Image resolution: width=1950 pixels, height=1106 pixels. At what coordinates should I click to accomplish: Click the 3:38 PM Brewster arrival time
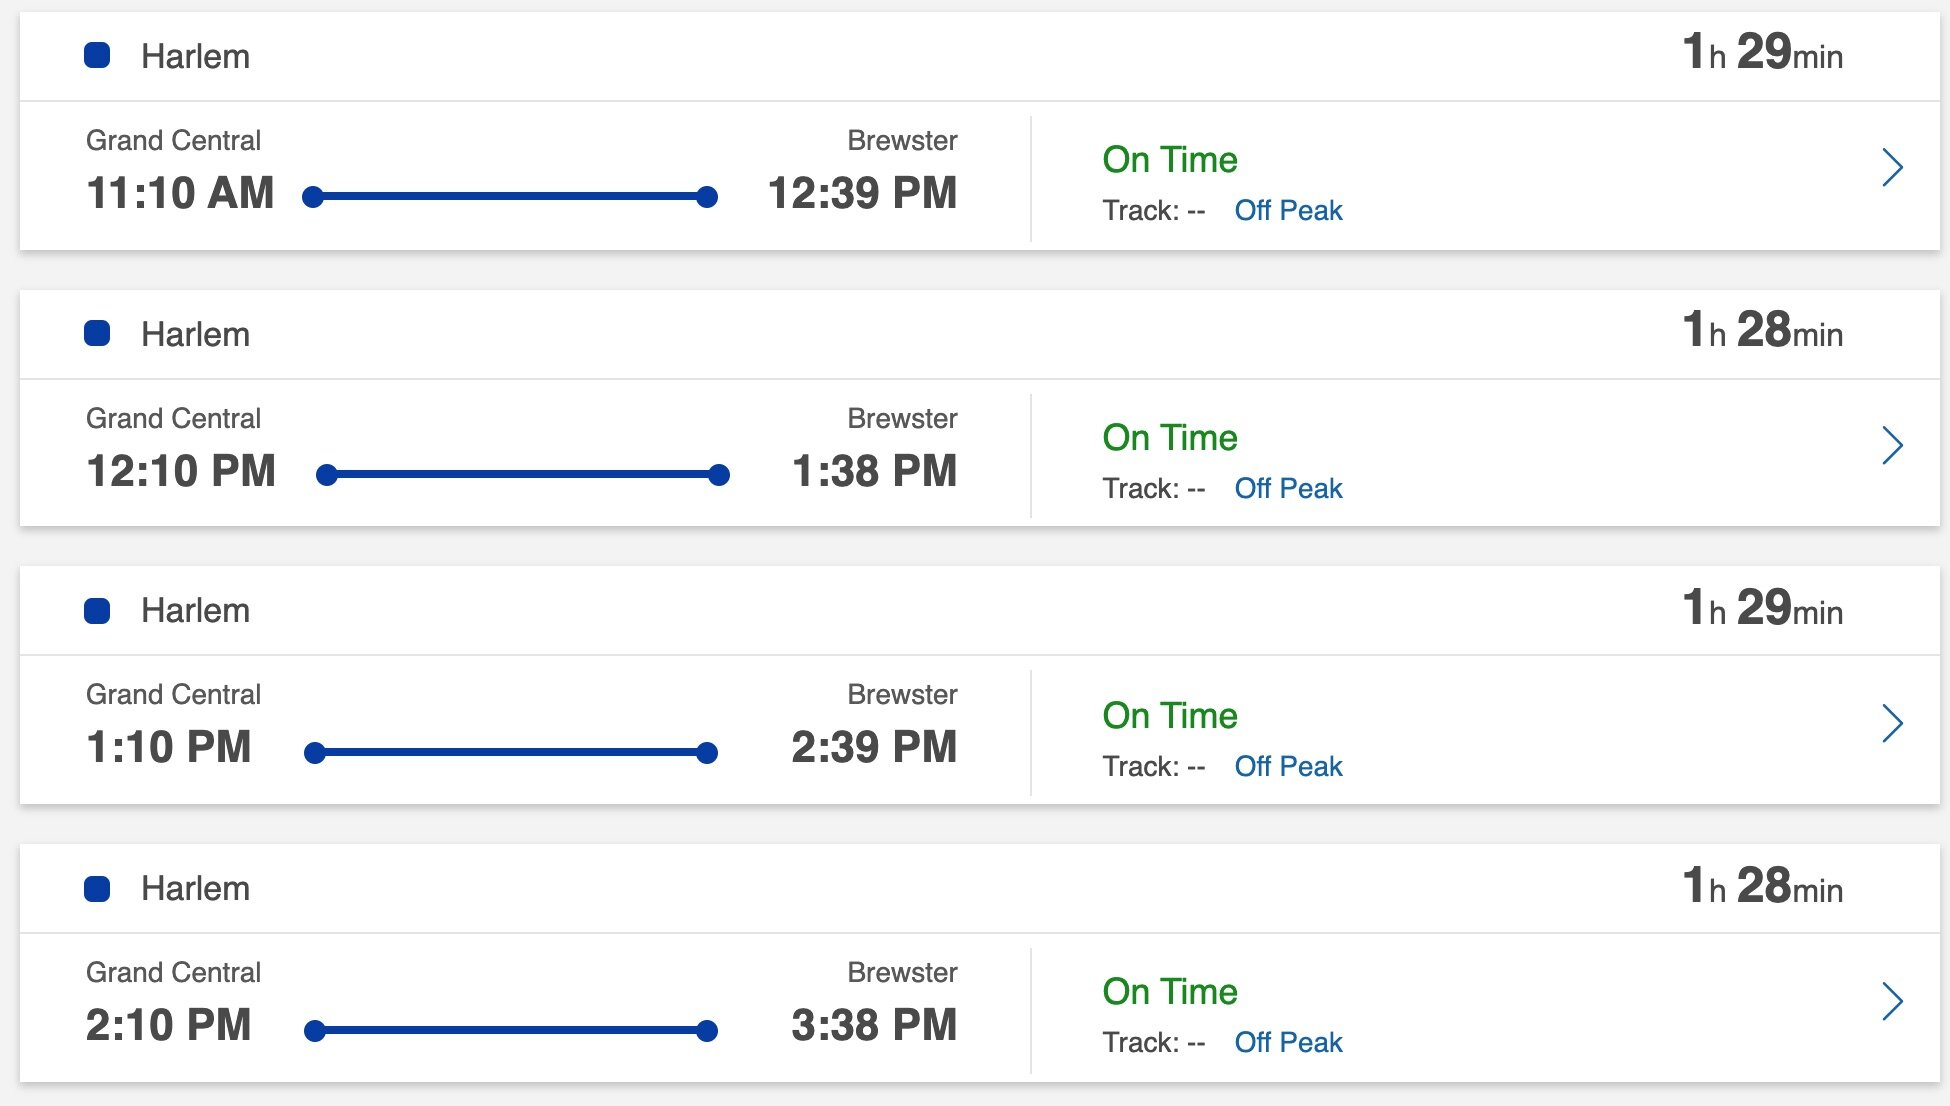pyautogui.click(x=874, y=1025)
